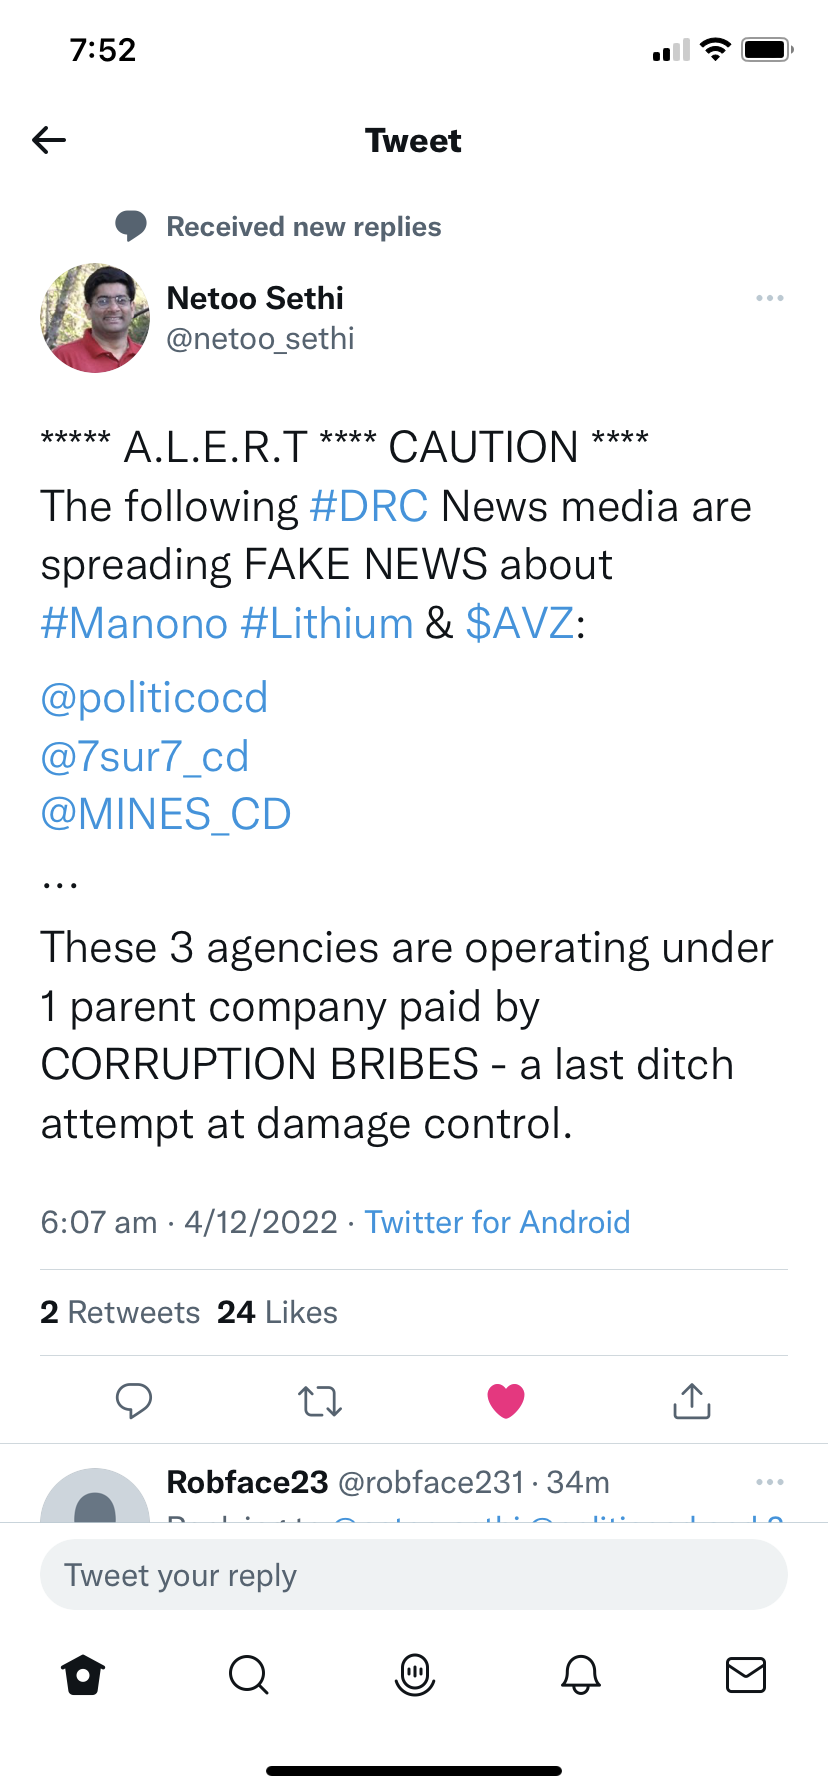Open the $AVZ cashtag

click(x=520, y=624)
